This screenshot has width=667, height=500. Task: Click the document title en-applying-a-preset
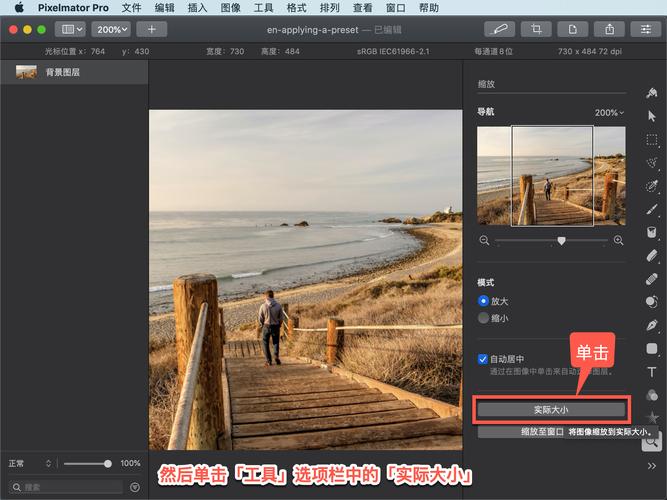[313, 30]
